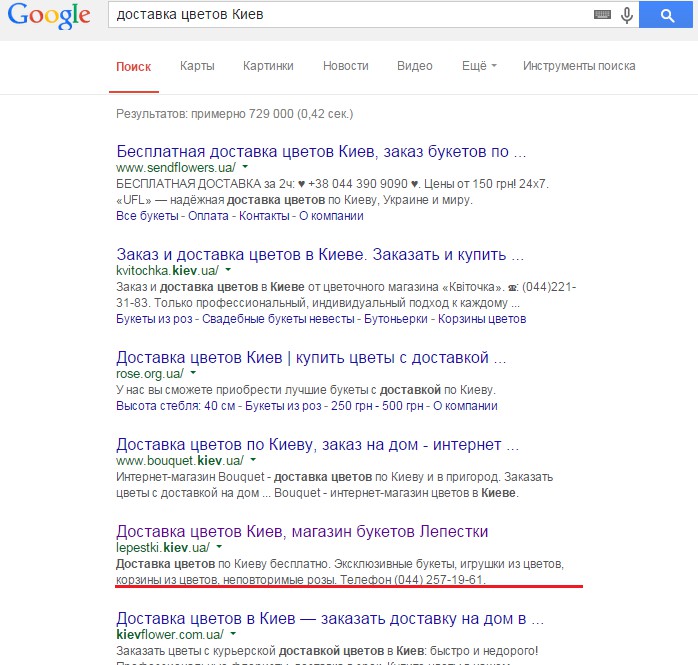Open the Новости tab
The image size is (698, 665).
click(346, 66)
